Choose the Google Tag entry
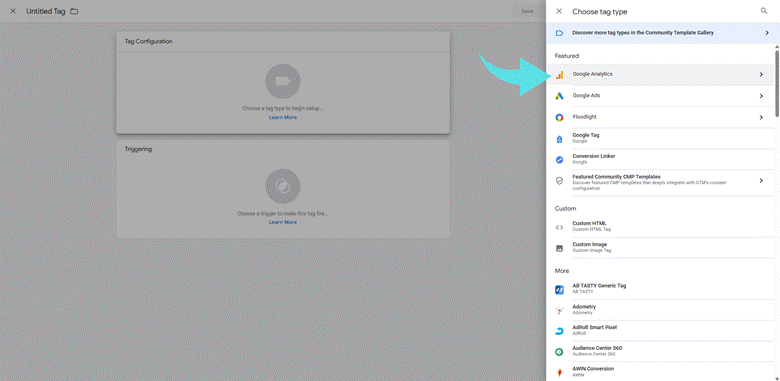The height and width of the screenshot is (381, 780). 660,138
